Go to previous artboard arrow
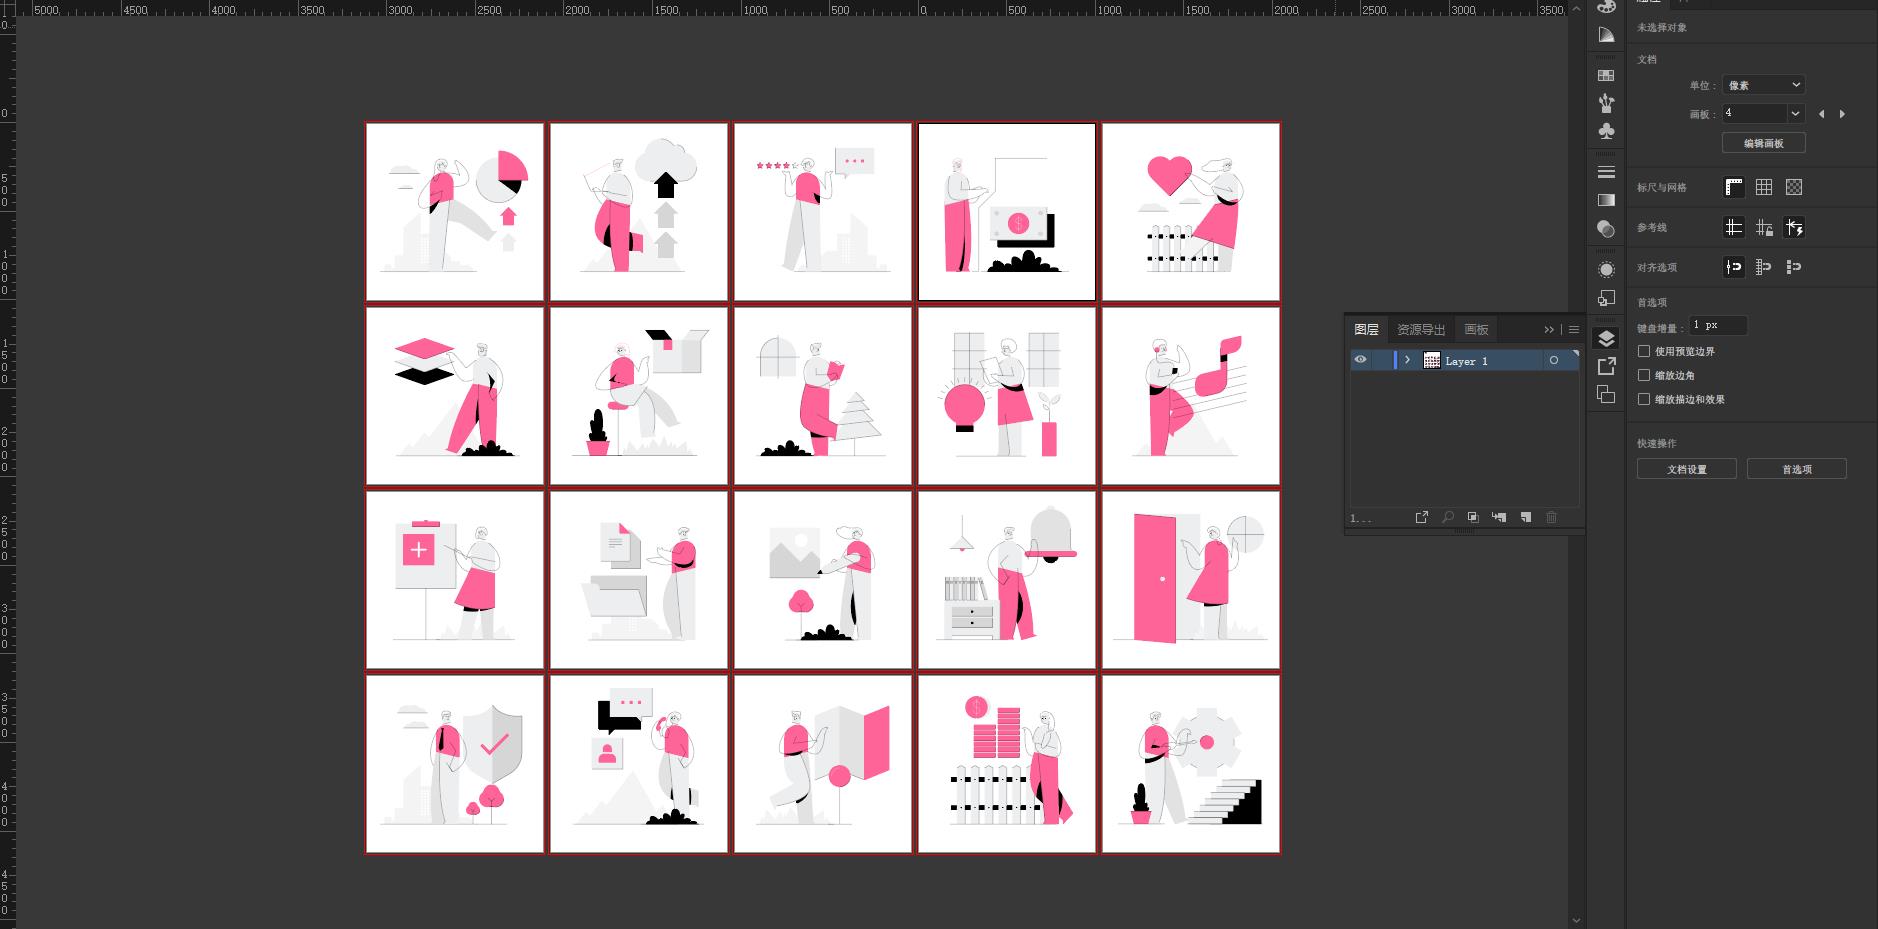The width and height of the screenshot is (1878, 929). click(1821, 114)
